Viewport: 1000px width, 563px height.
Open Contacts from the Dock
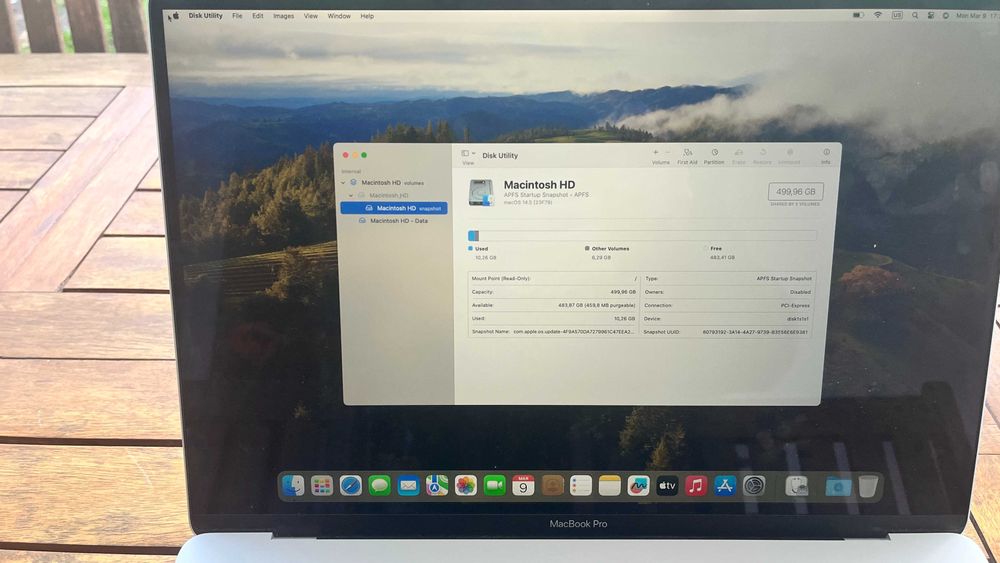click(552, 486)
